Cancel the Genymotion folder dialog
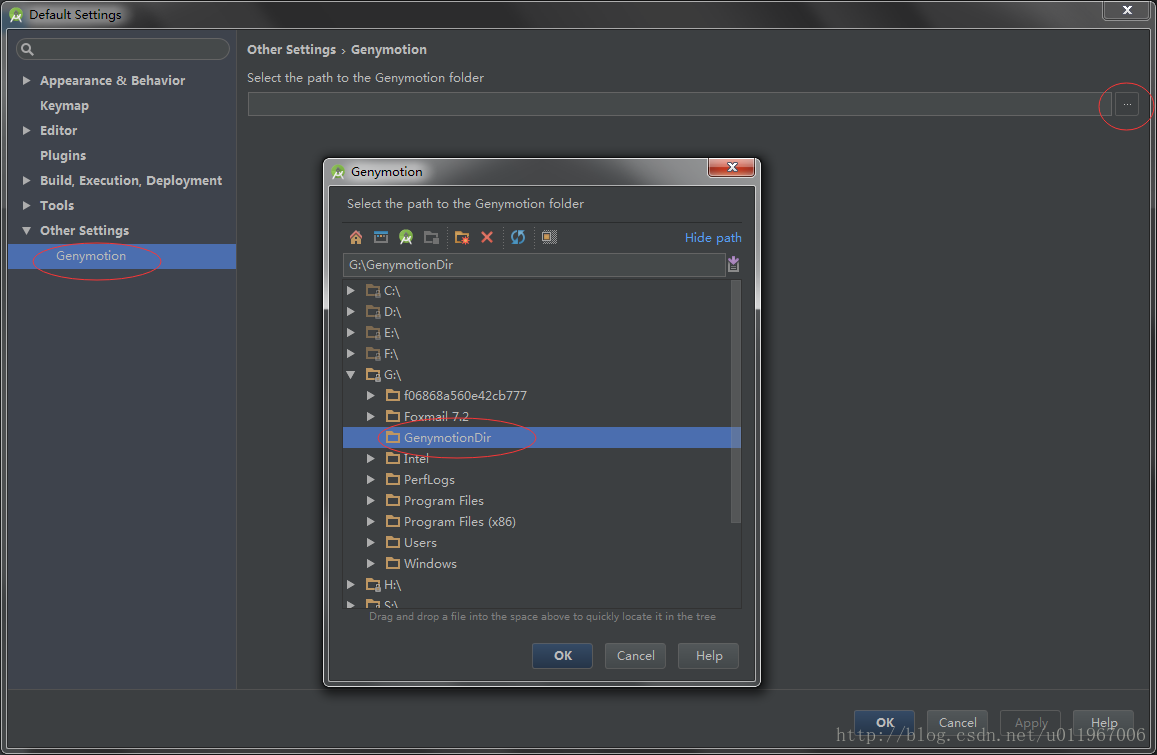 pos(635,655)
